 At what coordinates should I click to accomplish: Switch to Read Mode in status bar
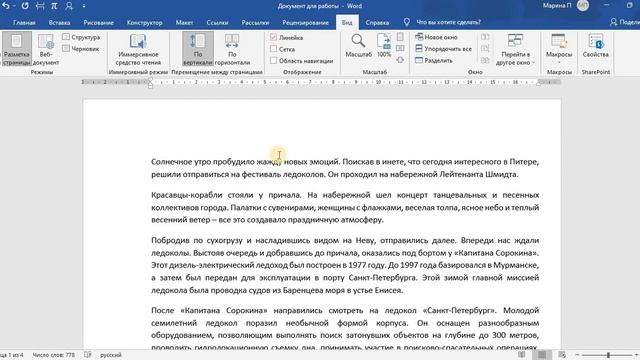(x=522, y=355)
